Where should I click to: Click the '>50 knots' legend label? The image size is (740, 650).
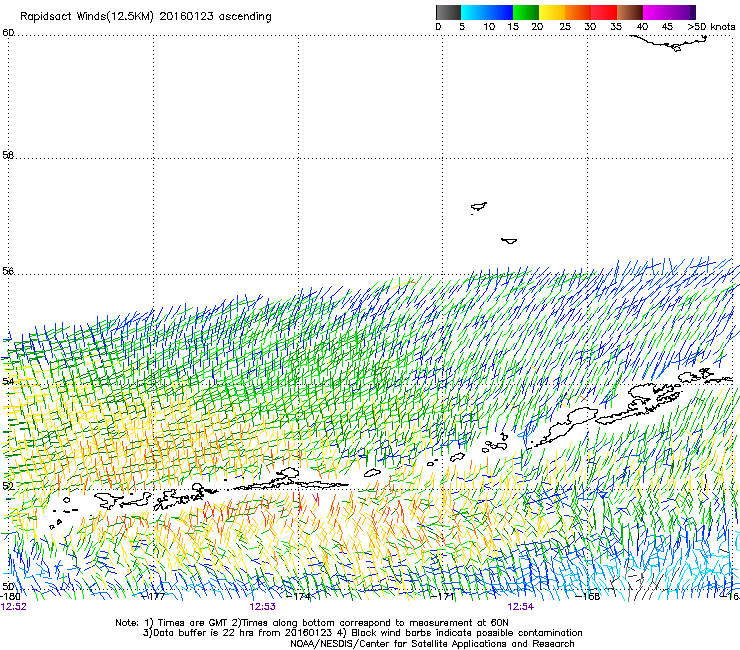(x=711, y=27)
